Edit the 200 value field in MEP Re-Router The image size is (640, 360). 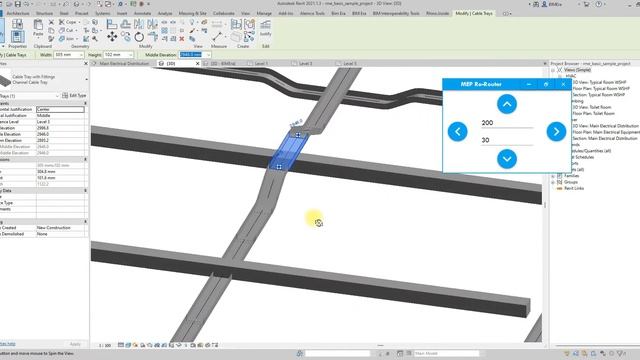[507, 123]
